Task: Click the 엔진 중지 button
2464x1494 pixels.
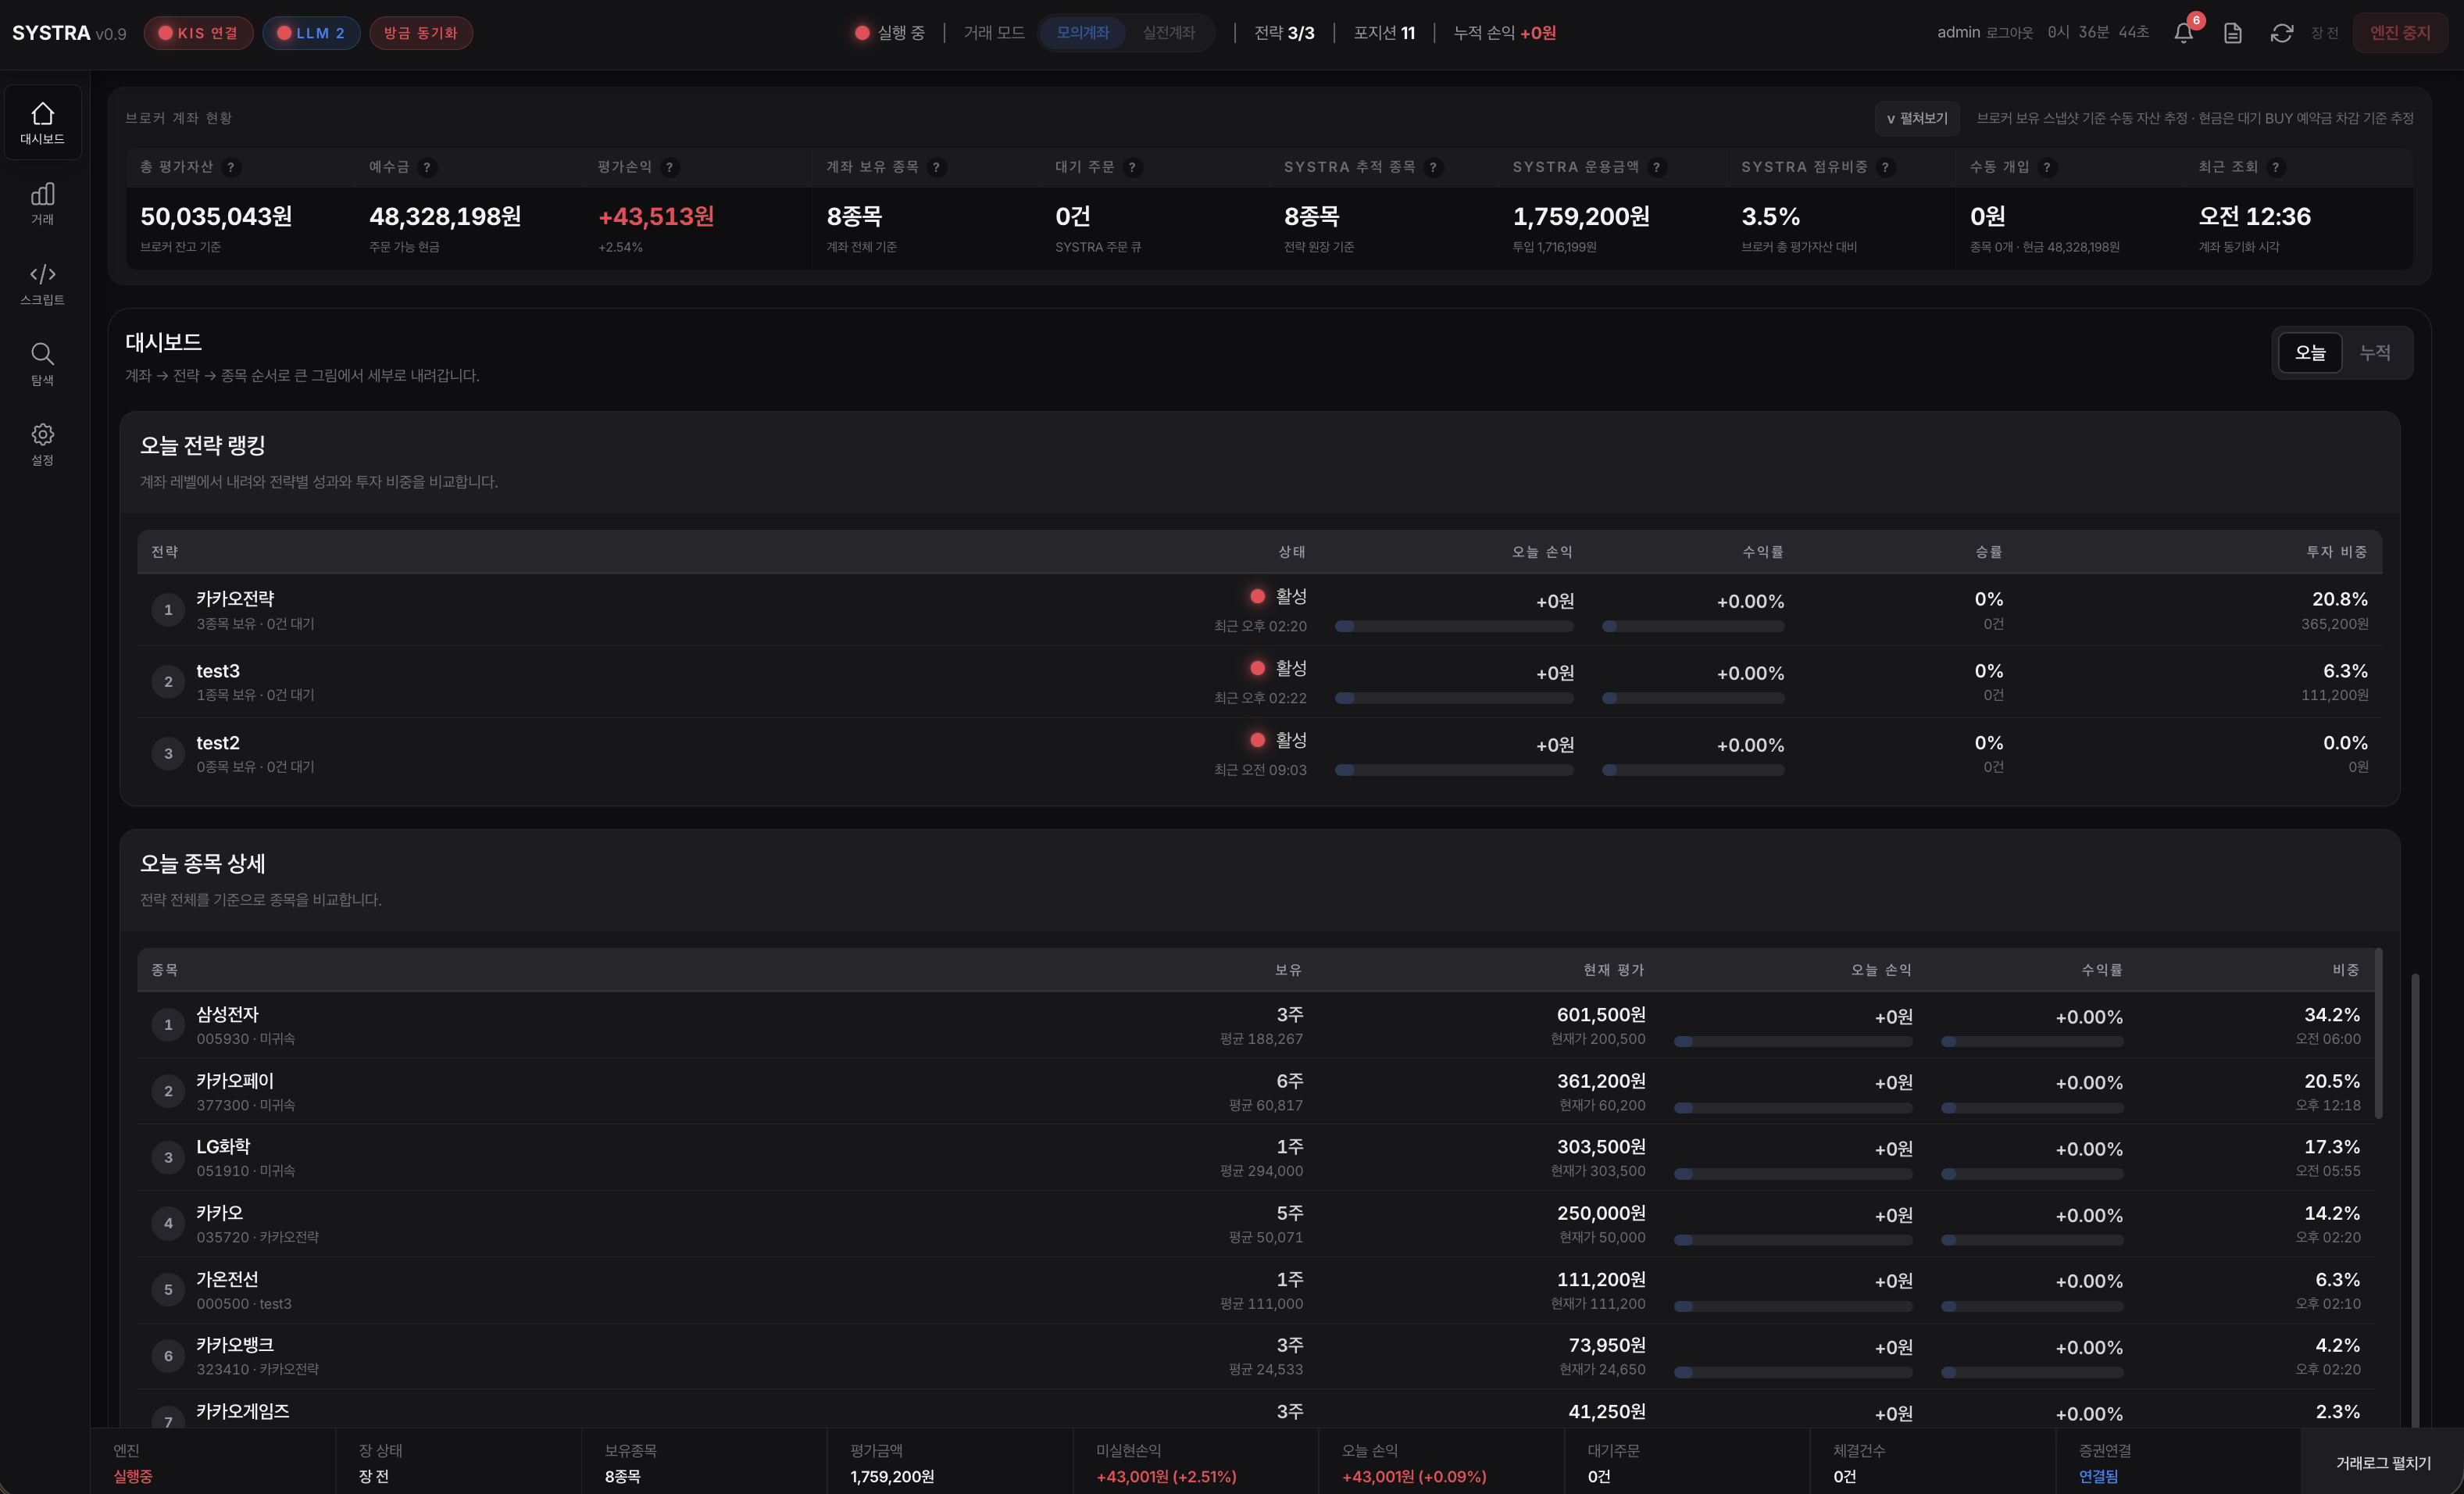Action: (x=2399, y=33)
